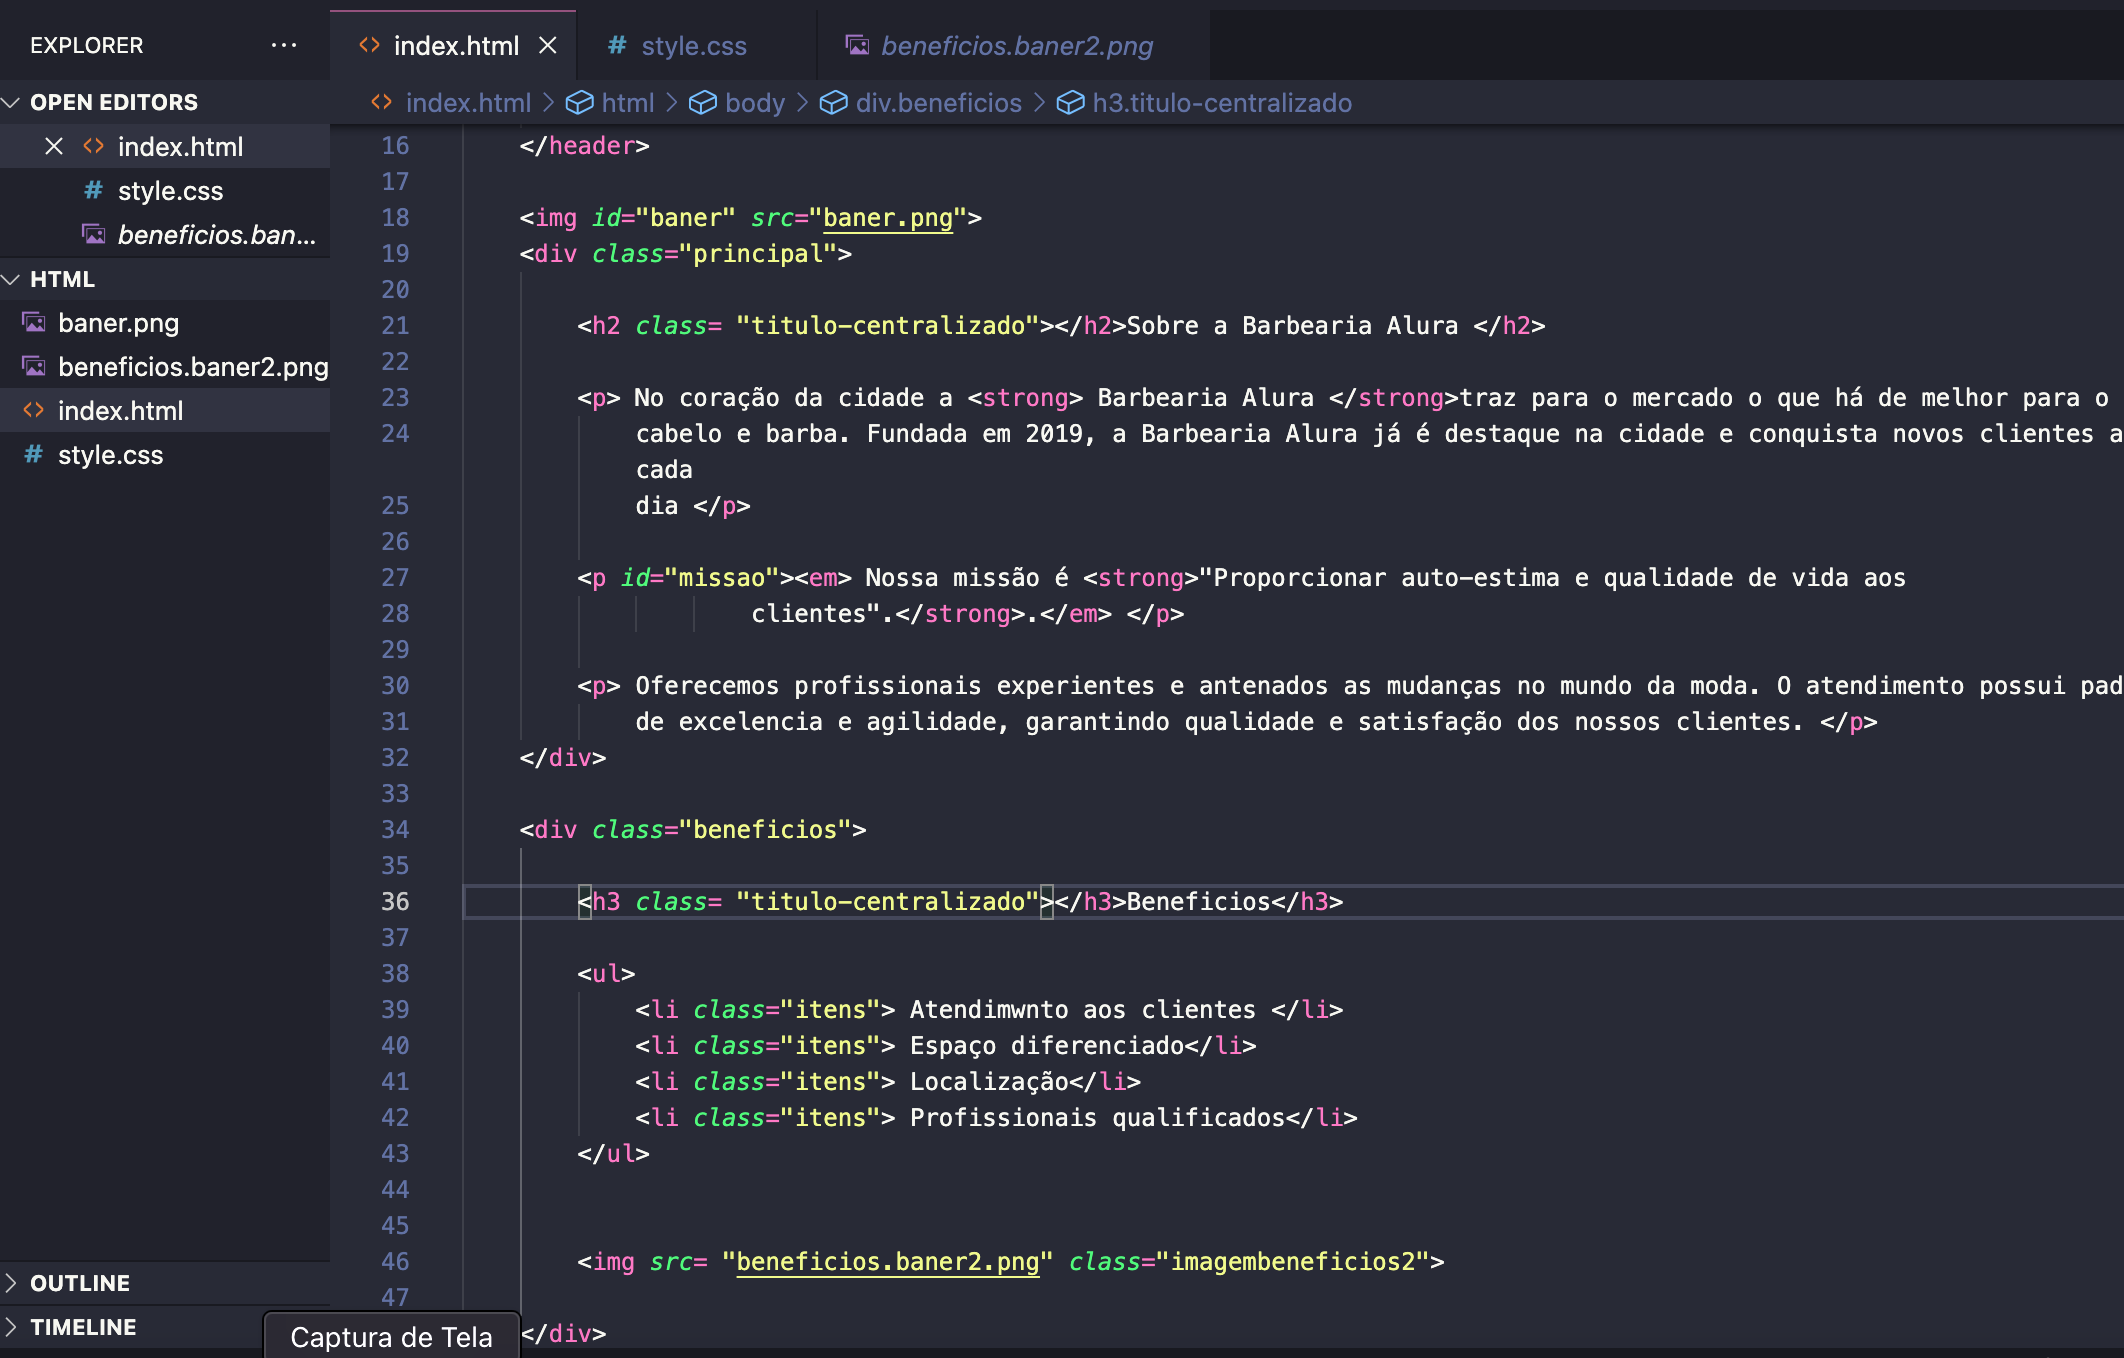Open index.html from Open Editors list

pos(180,147)
